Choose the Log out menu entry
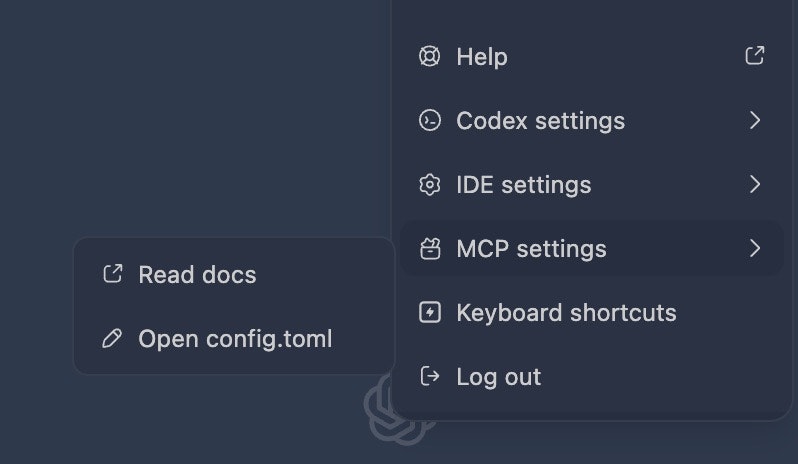 pyautogui.click(x=498, y=377)
